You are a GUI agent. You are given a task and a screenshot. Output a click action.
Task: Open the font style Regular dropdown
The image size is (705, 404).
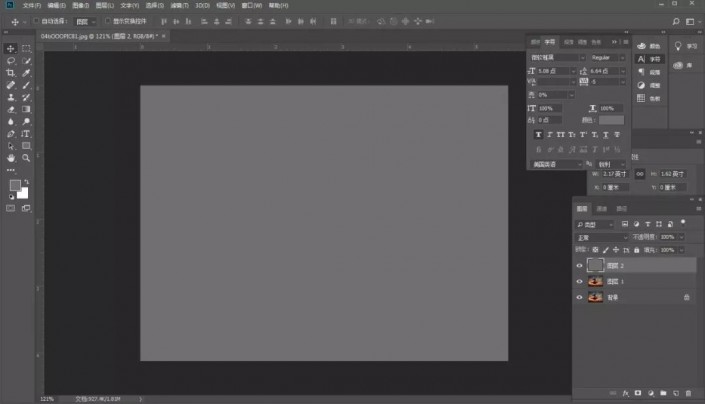pyautogui.click(x=607, y=58)
